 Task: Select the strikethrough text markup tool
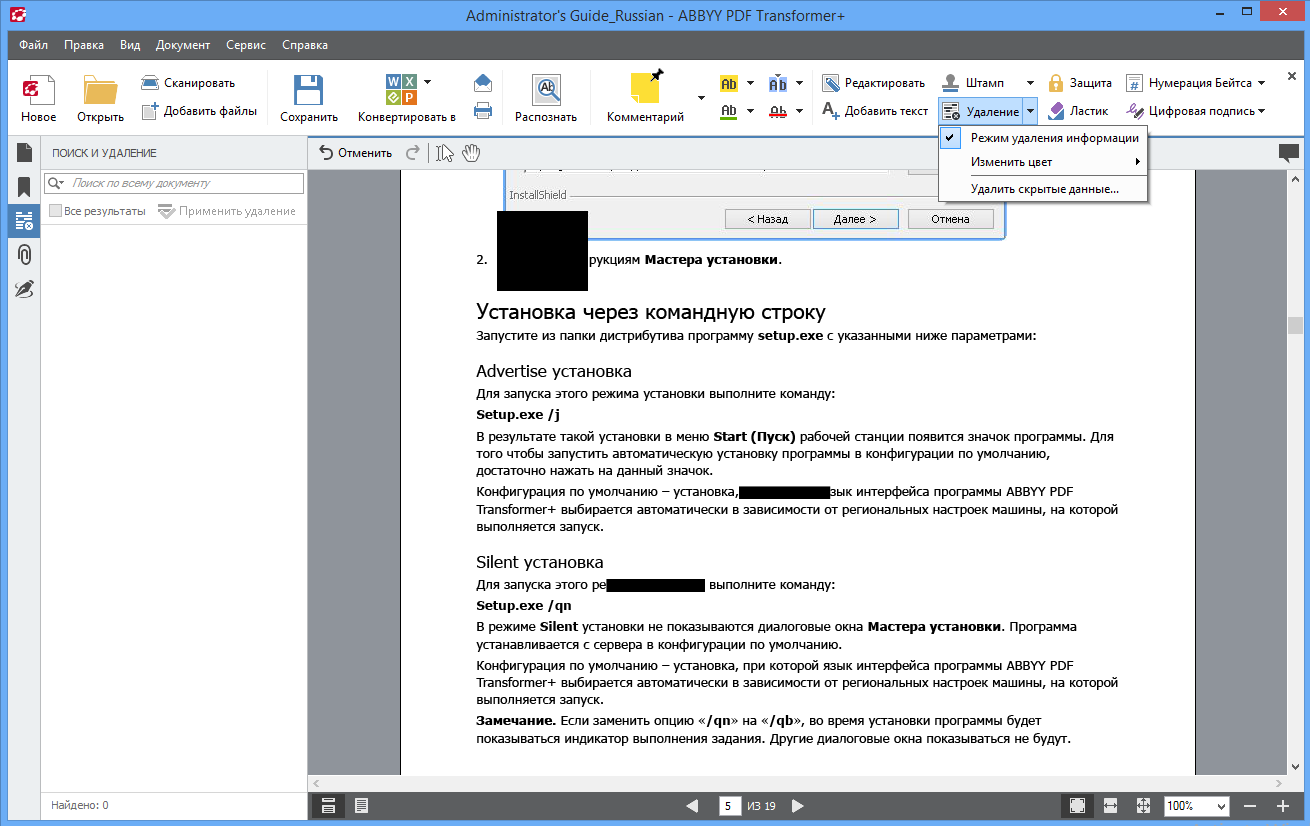point(778,111)
